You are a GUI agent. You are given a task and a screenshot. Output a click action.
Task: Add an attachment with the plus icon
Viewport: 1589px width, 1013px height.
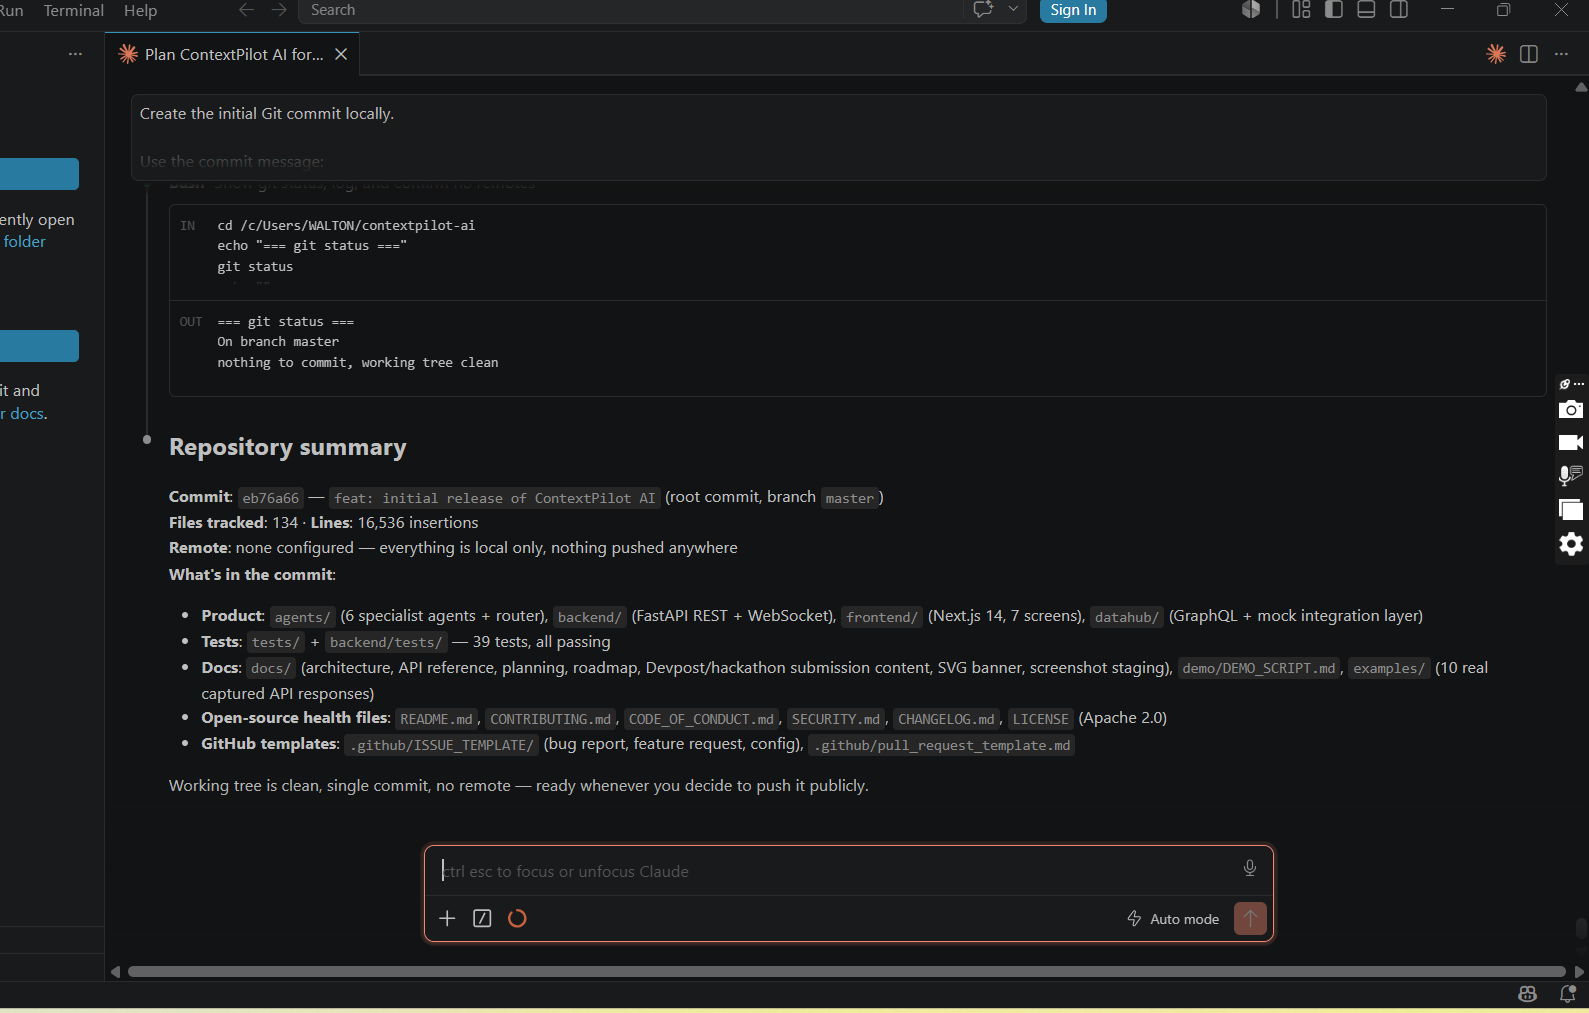(x=447, y=918)
